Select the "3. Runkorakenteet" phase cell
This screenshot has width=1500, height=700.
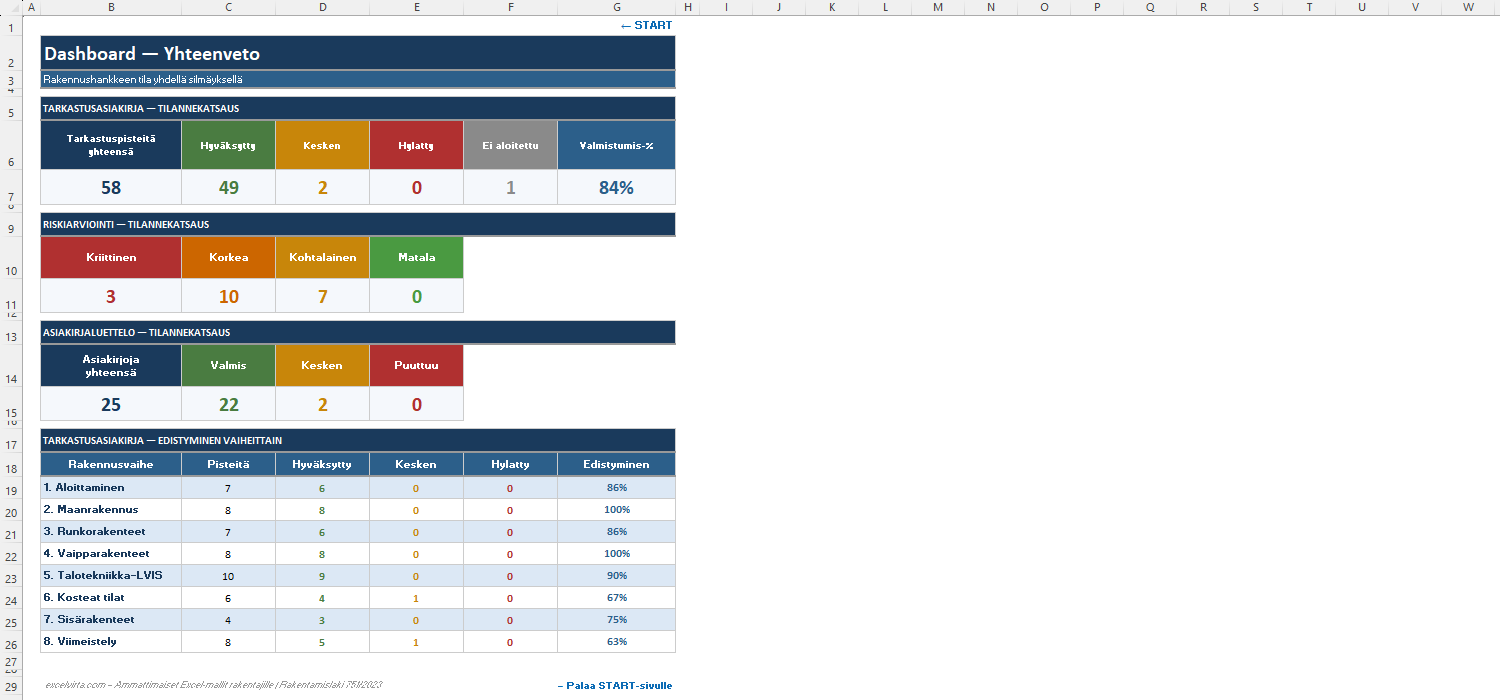[x=111, y=532]
